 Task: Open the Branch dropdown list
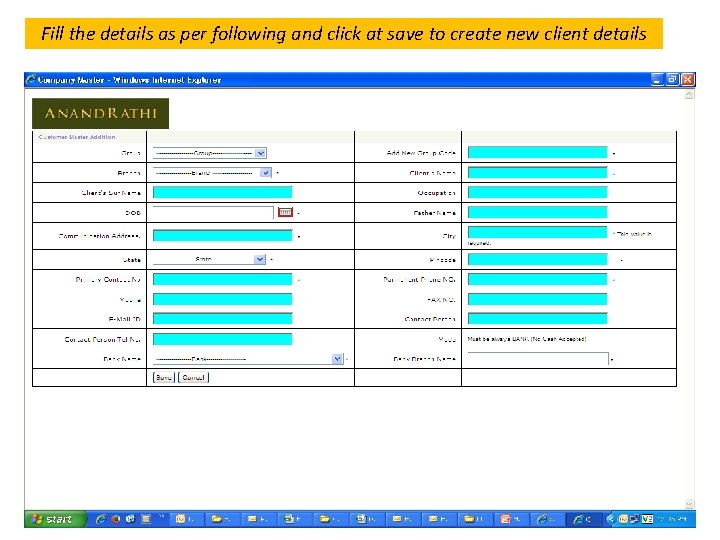point(213,173)
